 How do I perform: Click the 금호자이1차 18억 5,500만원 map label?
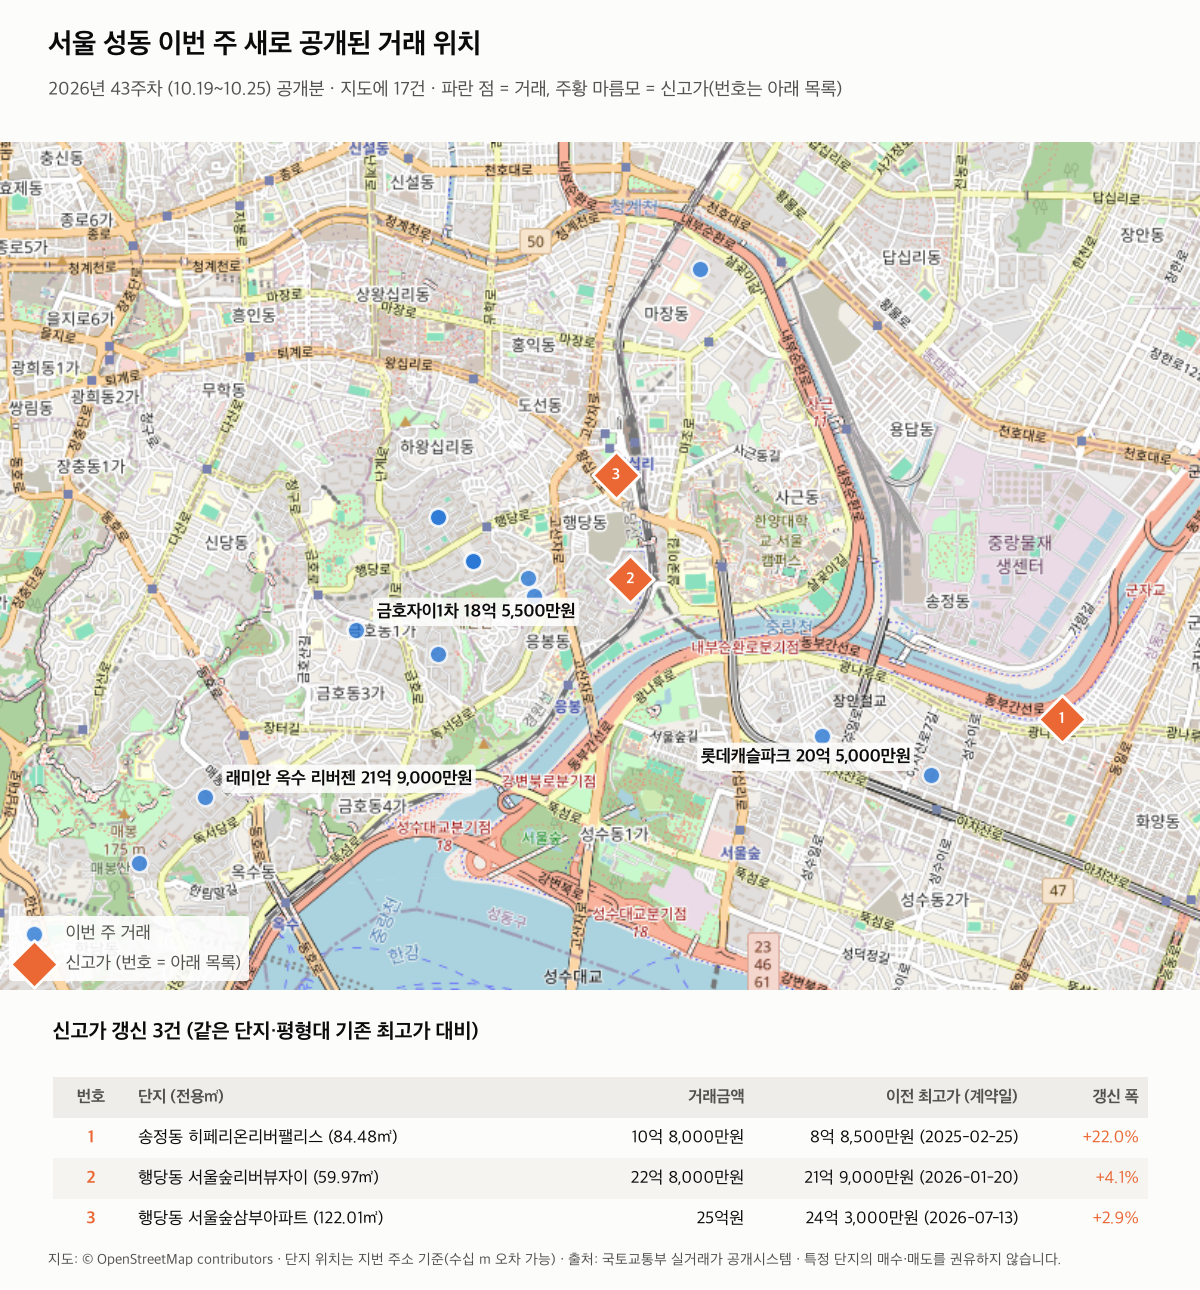(x=475, y=610)
